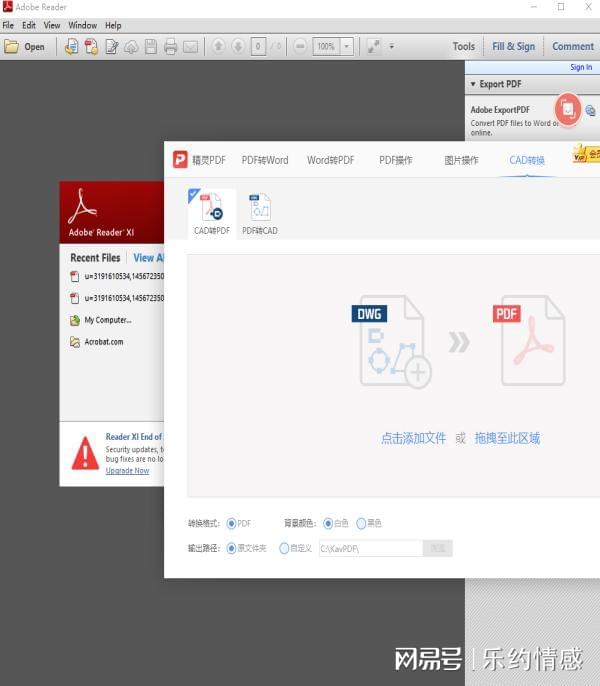Click the My Computer icon in Recent Files

pos(75,320)
